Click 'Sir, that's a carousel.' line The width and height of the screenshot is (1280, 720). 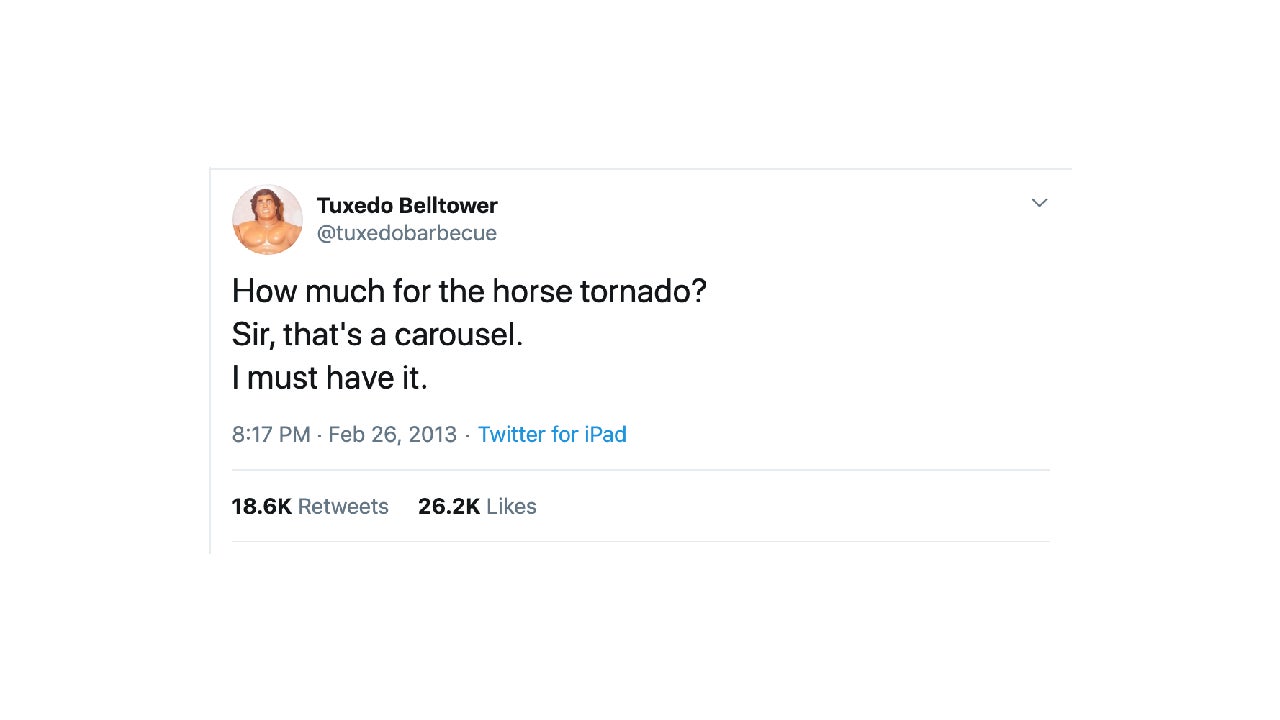377,334
